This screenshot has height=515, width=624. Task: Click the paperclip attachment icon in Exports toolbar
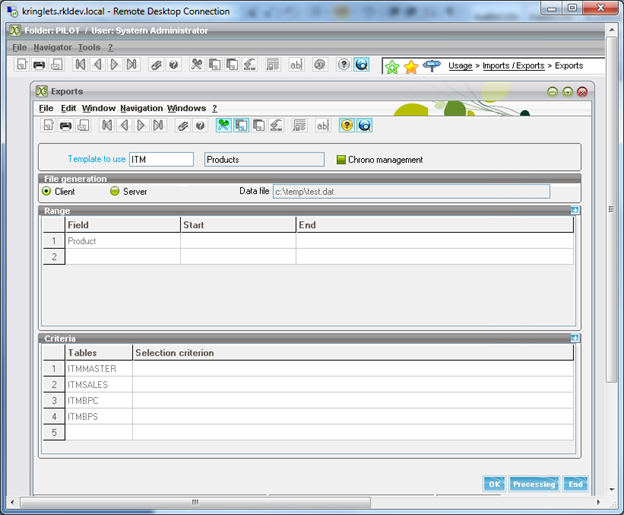pos(184,125)
